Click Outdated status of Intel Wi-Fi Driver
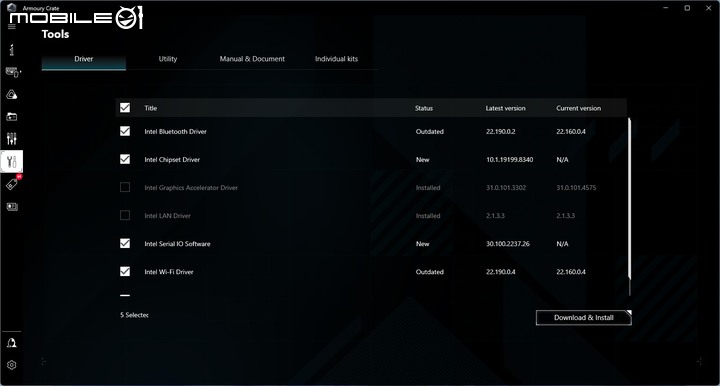The width and height of the screenshot is (720, 386). [430, 272]
